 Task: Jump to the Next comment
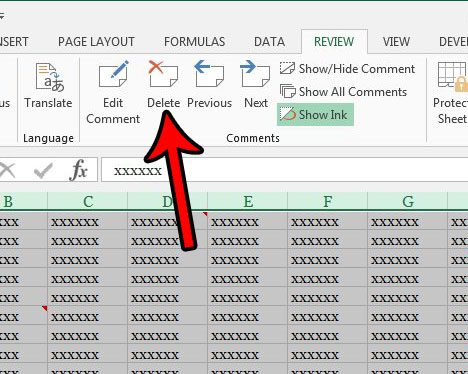255,85
